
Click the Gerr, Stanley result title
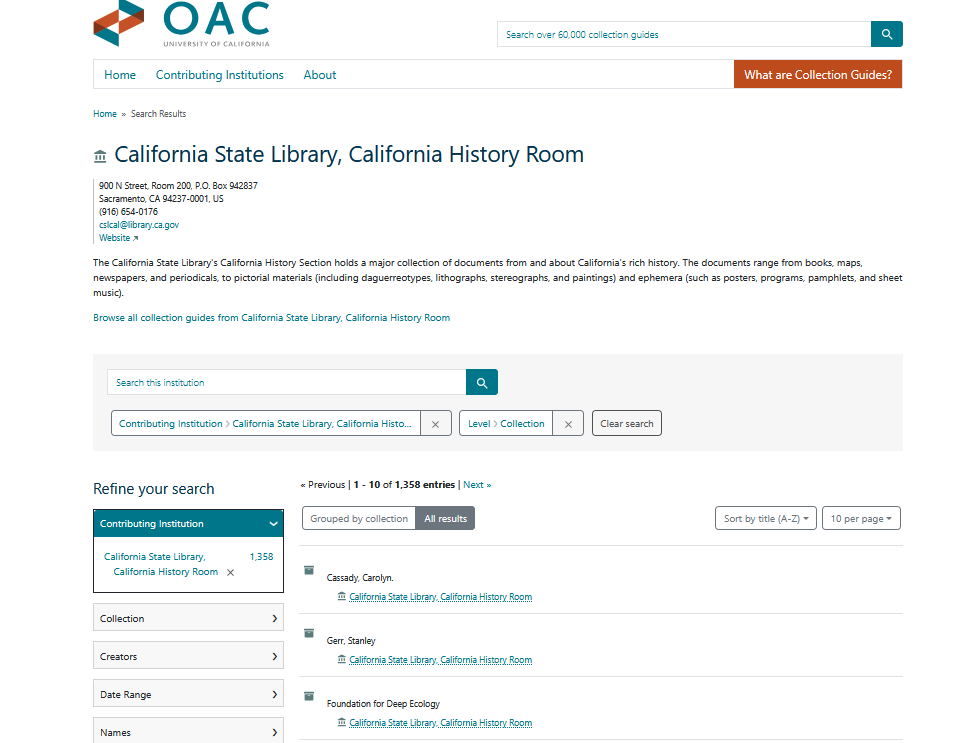351,641
